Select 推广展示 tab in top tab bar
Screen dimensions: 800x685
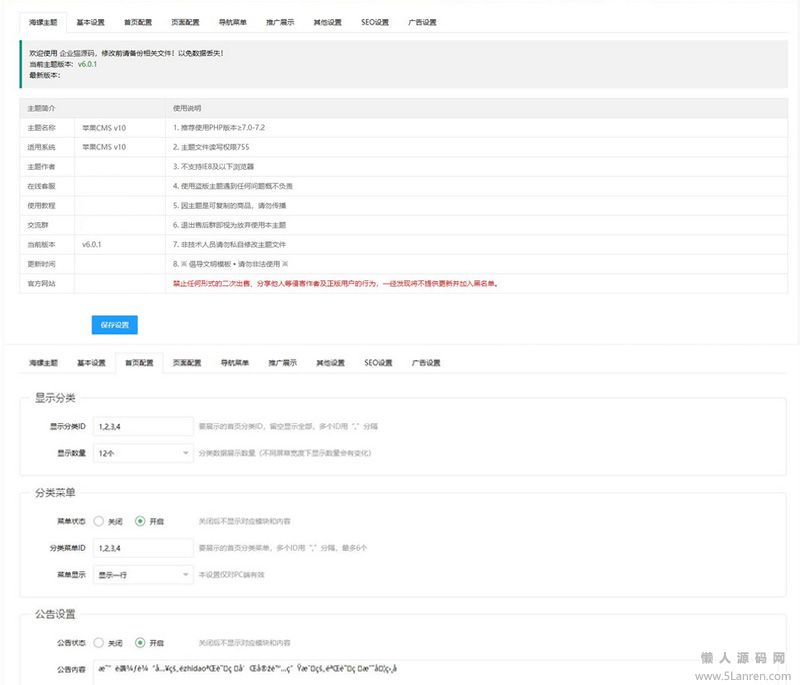pos(280,21)
